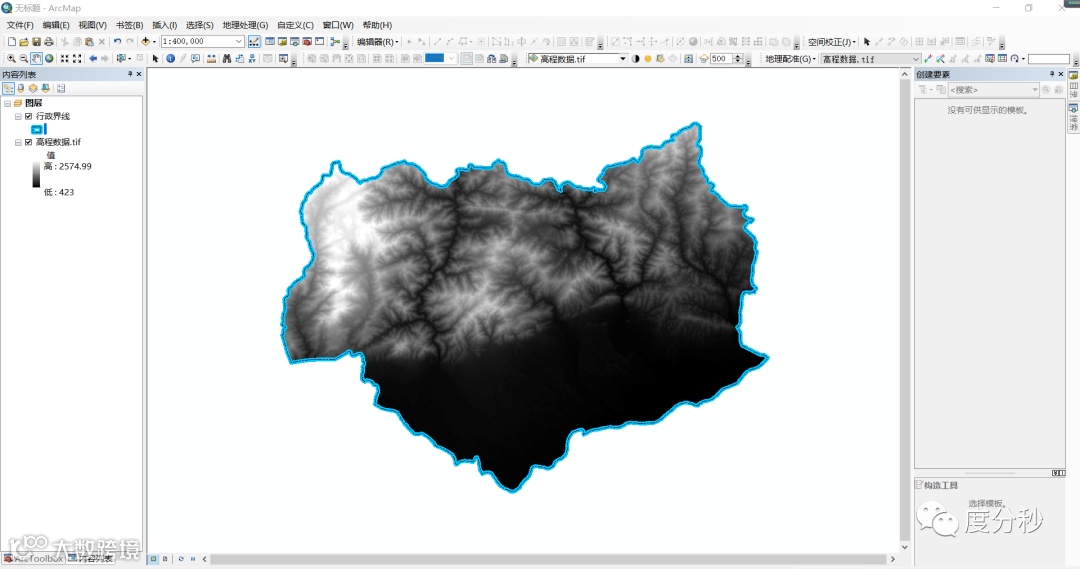
Task: Open the 视图(V) menu
Action: tap(92, 25)
